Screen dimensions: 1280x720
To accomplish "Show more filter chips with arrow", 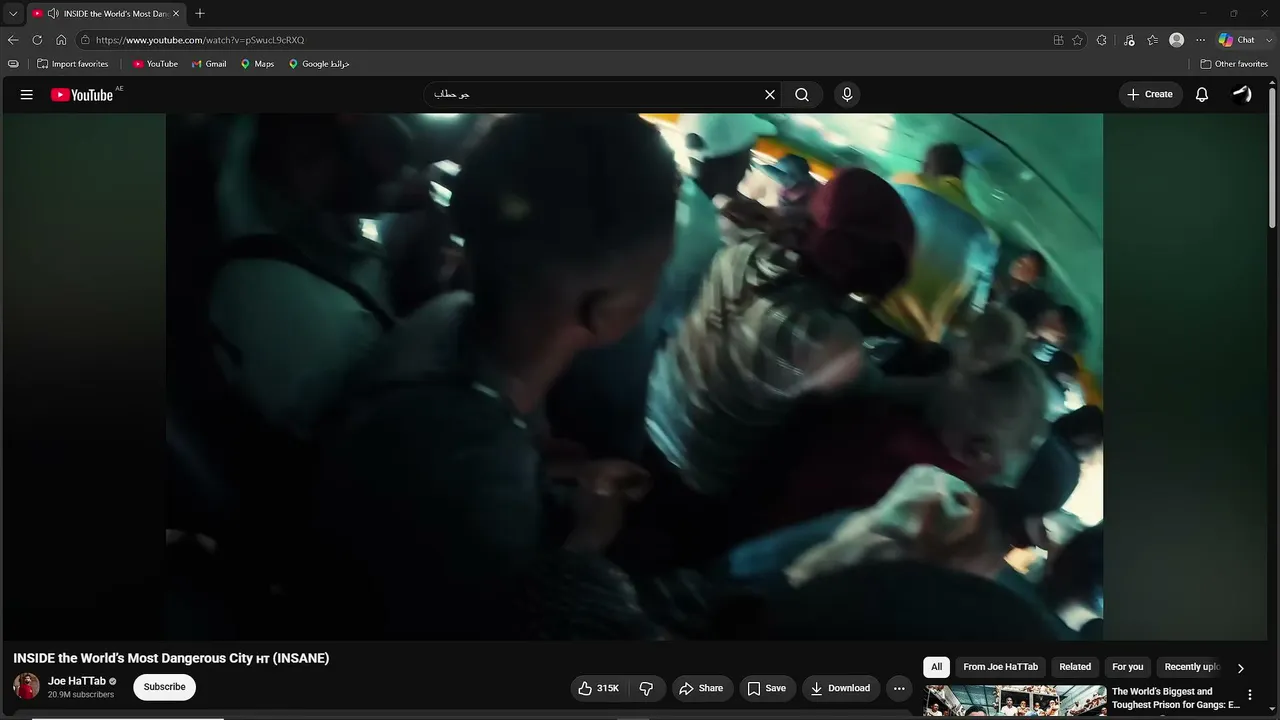I will click(x=1240, y=668).
